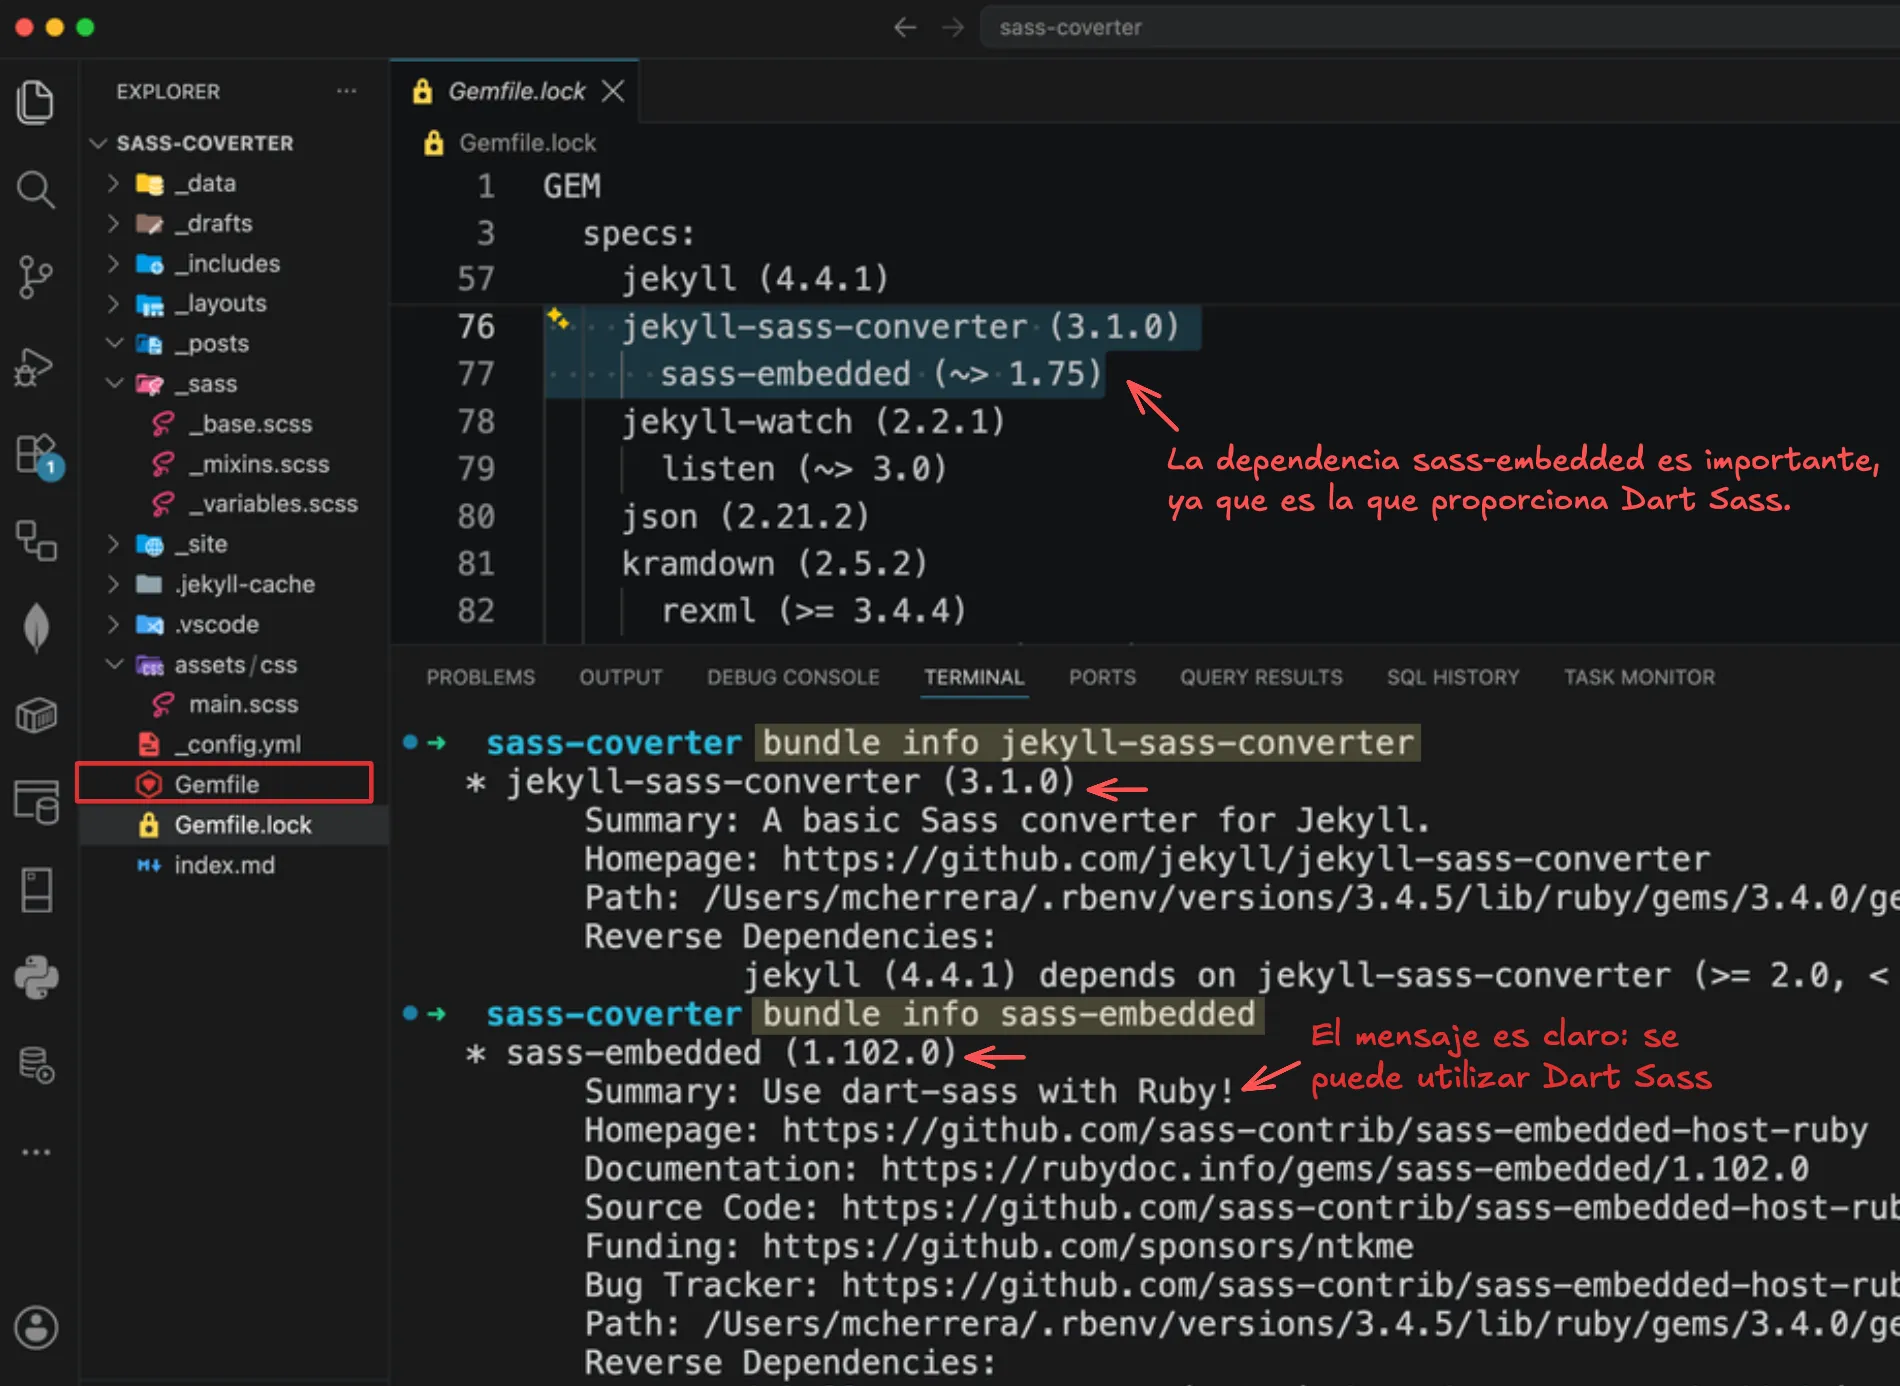Click the kramdown (2.5.2) code line
This screenshot has width=1900, height=1386.
pos(774,563)
